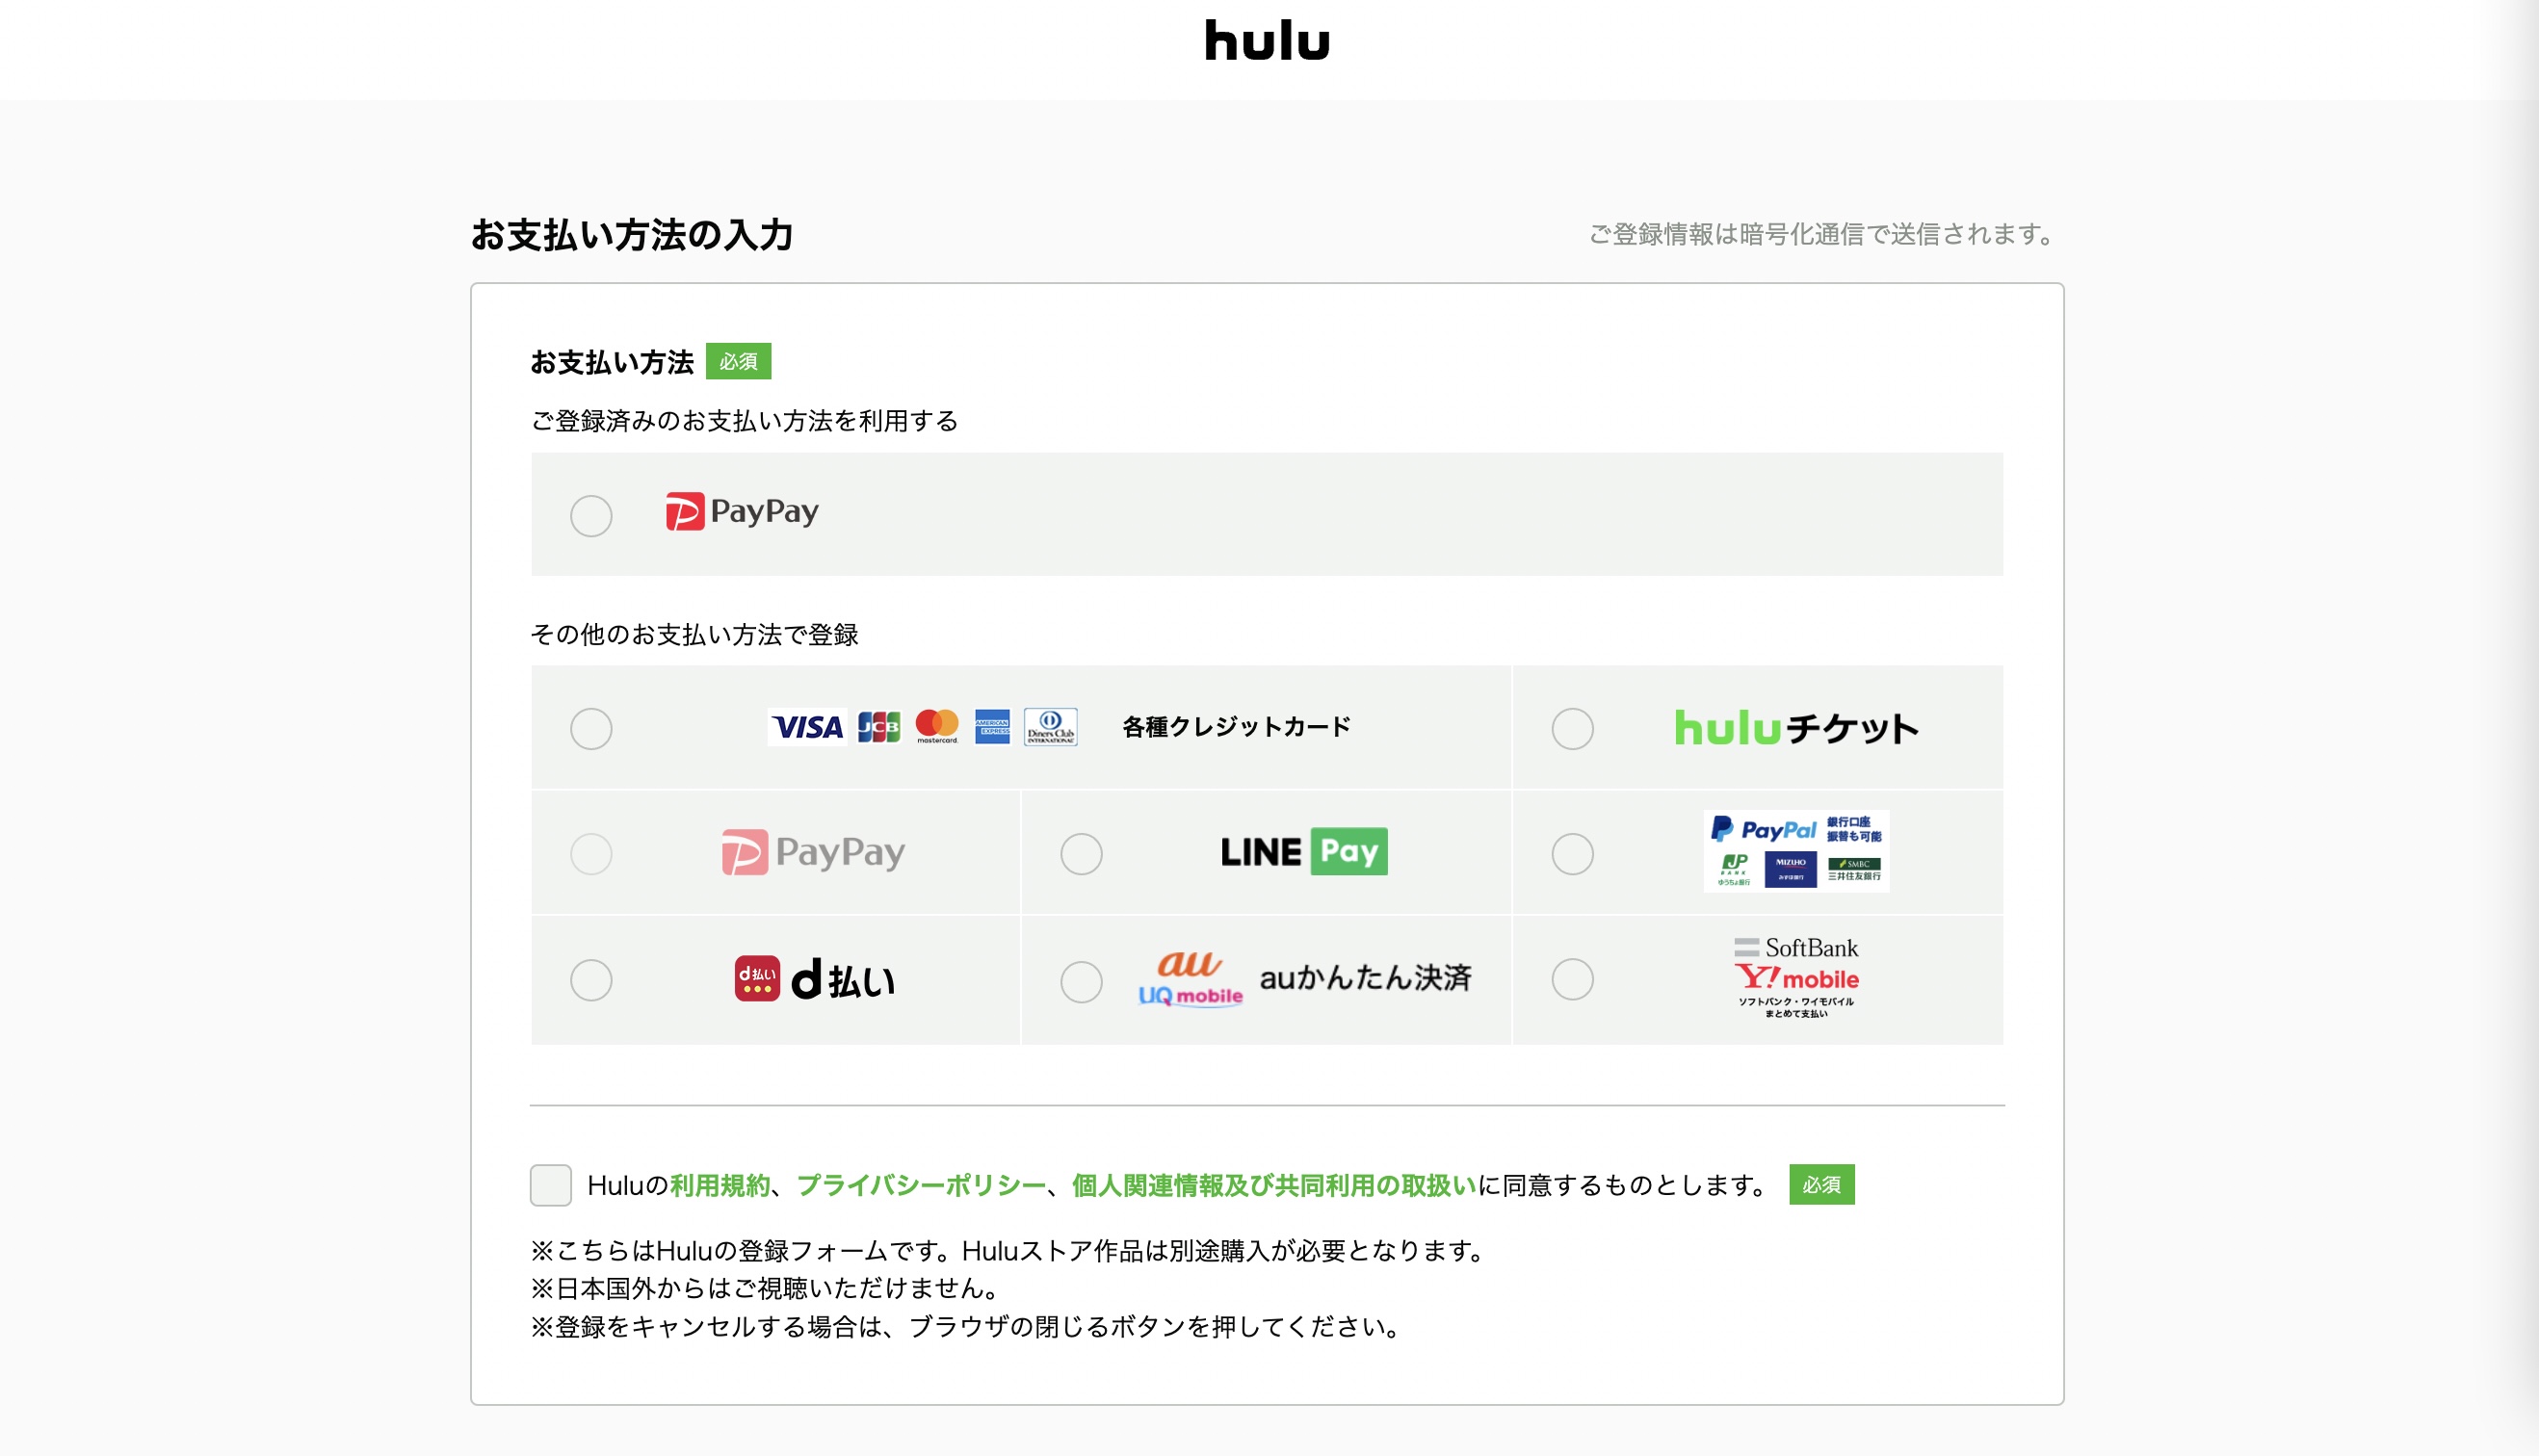Click the Mastercard logo
Image resolution: width=2539 pixels, height=1456 pixels.
[937, 727]
